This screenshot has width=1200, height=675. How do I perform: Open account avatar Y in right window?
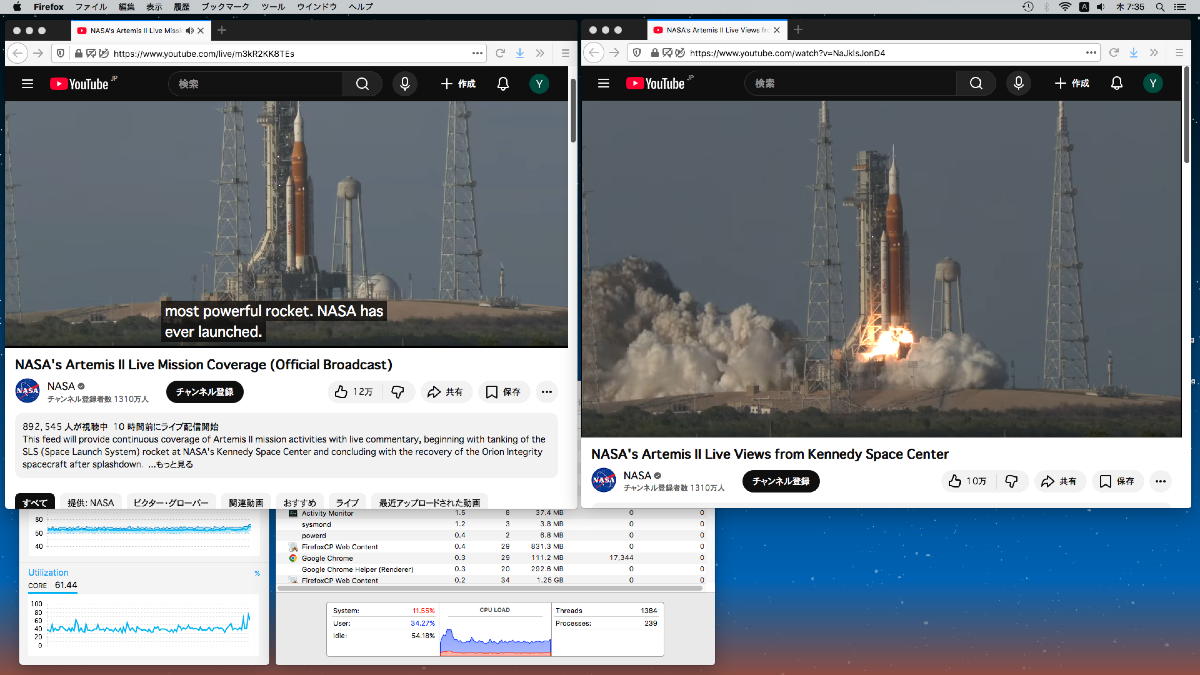click(1153, 84)
